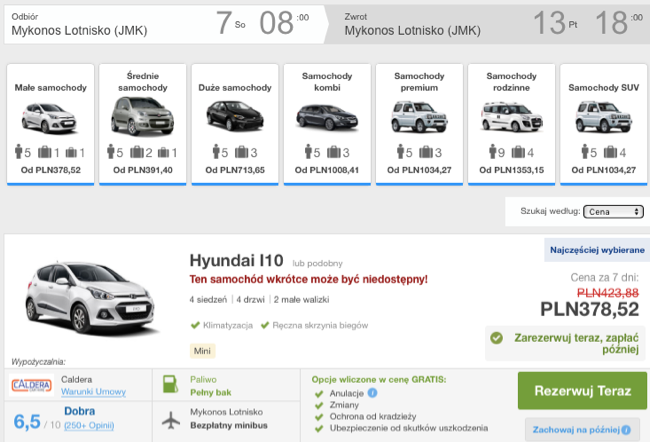Click the checkmark beside Ubezpieczenie od skutków uszkodzenia
650x442 pixels.
(318, 429)
